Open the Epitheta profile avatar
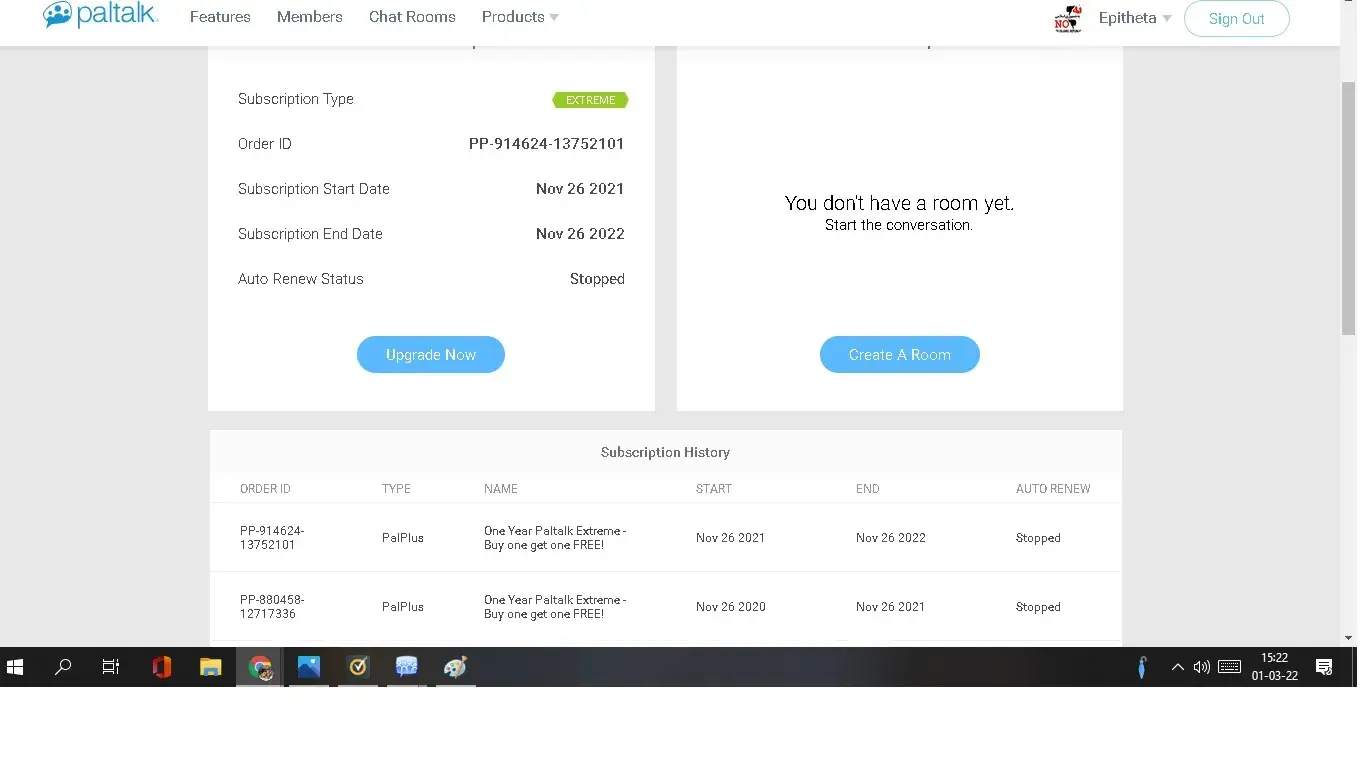Screen dimensions: 1366x768 tap(1068, 18)
